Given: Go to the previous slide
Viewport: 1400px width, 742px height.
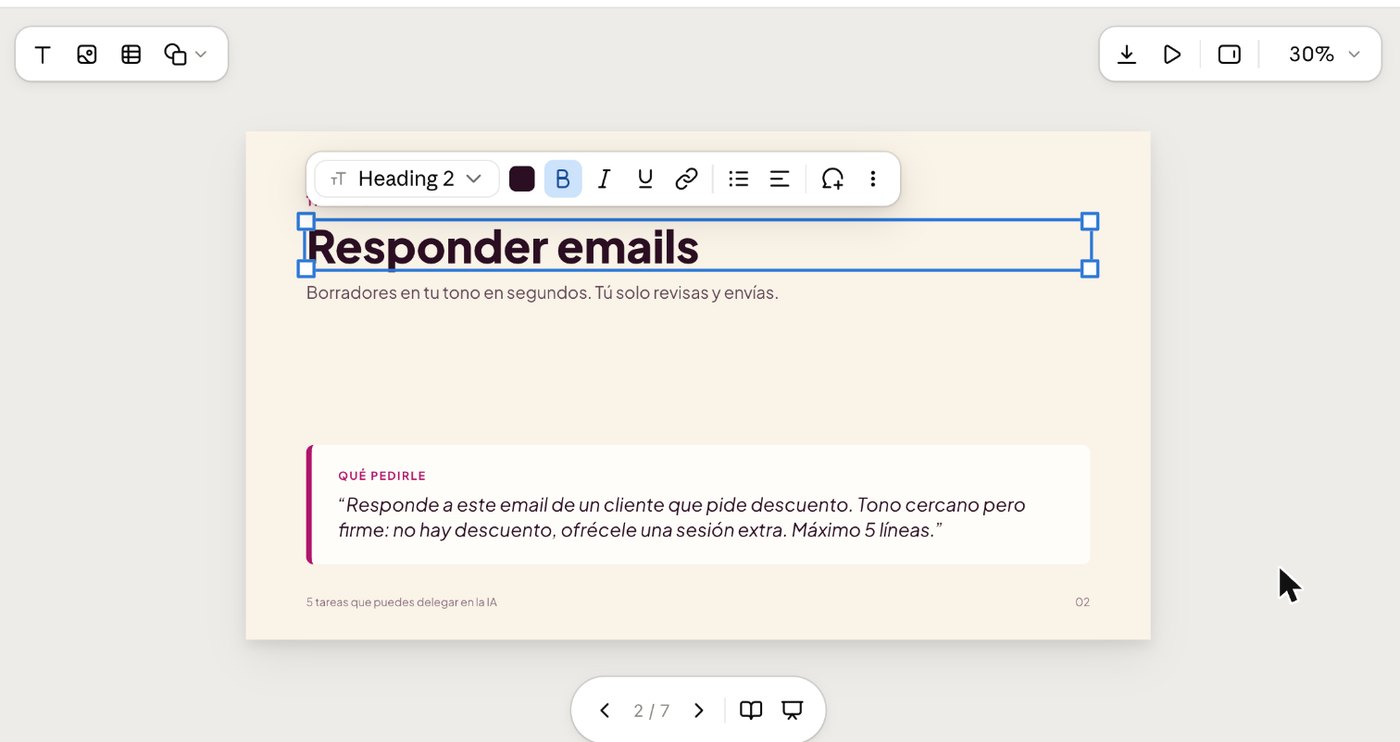Looking at the screenshot, I should click(605, 710).
